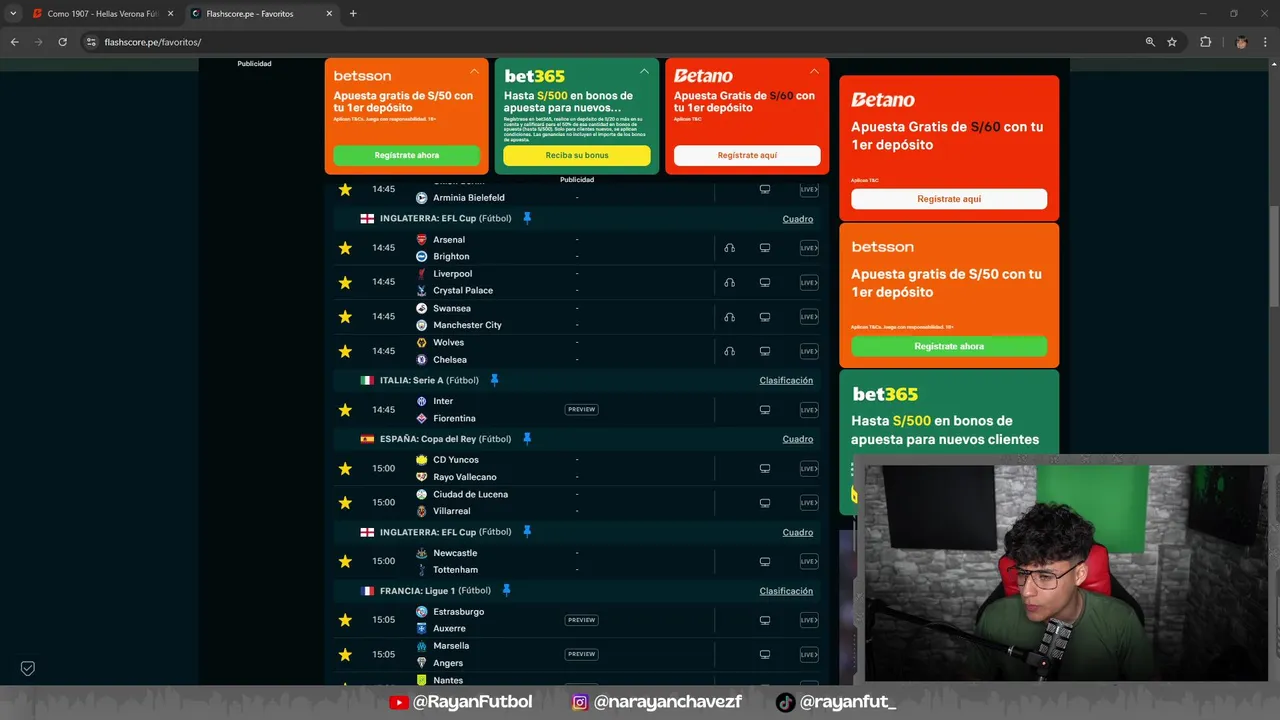Click Manchester City team name

pyautogui.click(x=467, y=325)
